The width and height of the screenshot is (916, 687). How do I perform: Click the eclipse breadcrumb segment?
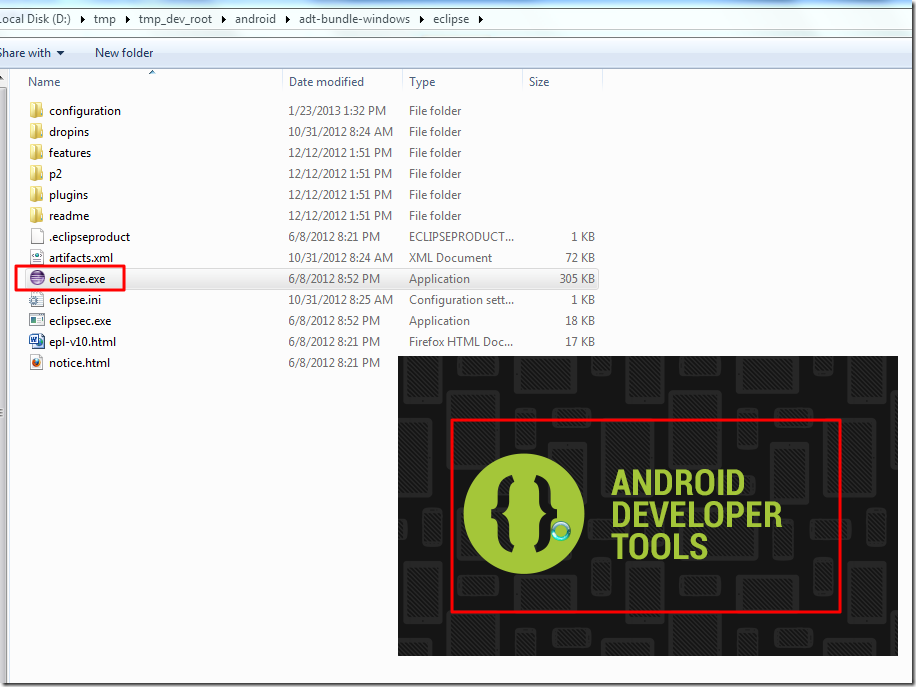(451, 19)
